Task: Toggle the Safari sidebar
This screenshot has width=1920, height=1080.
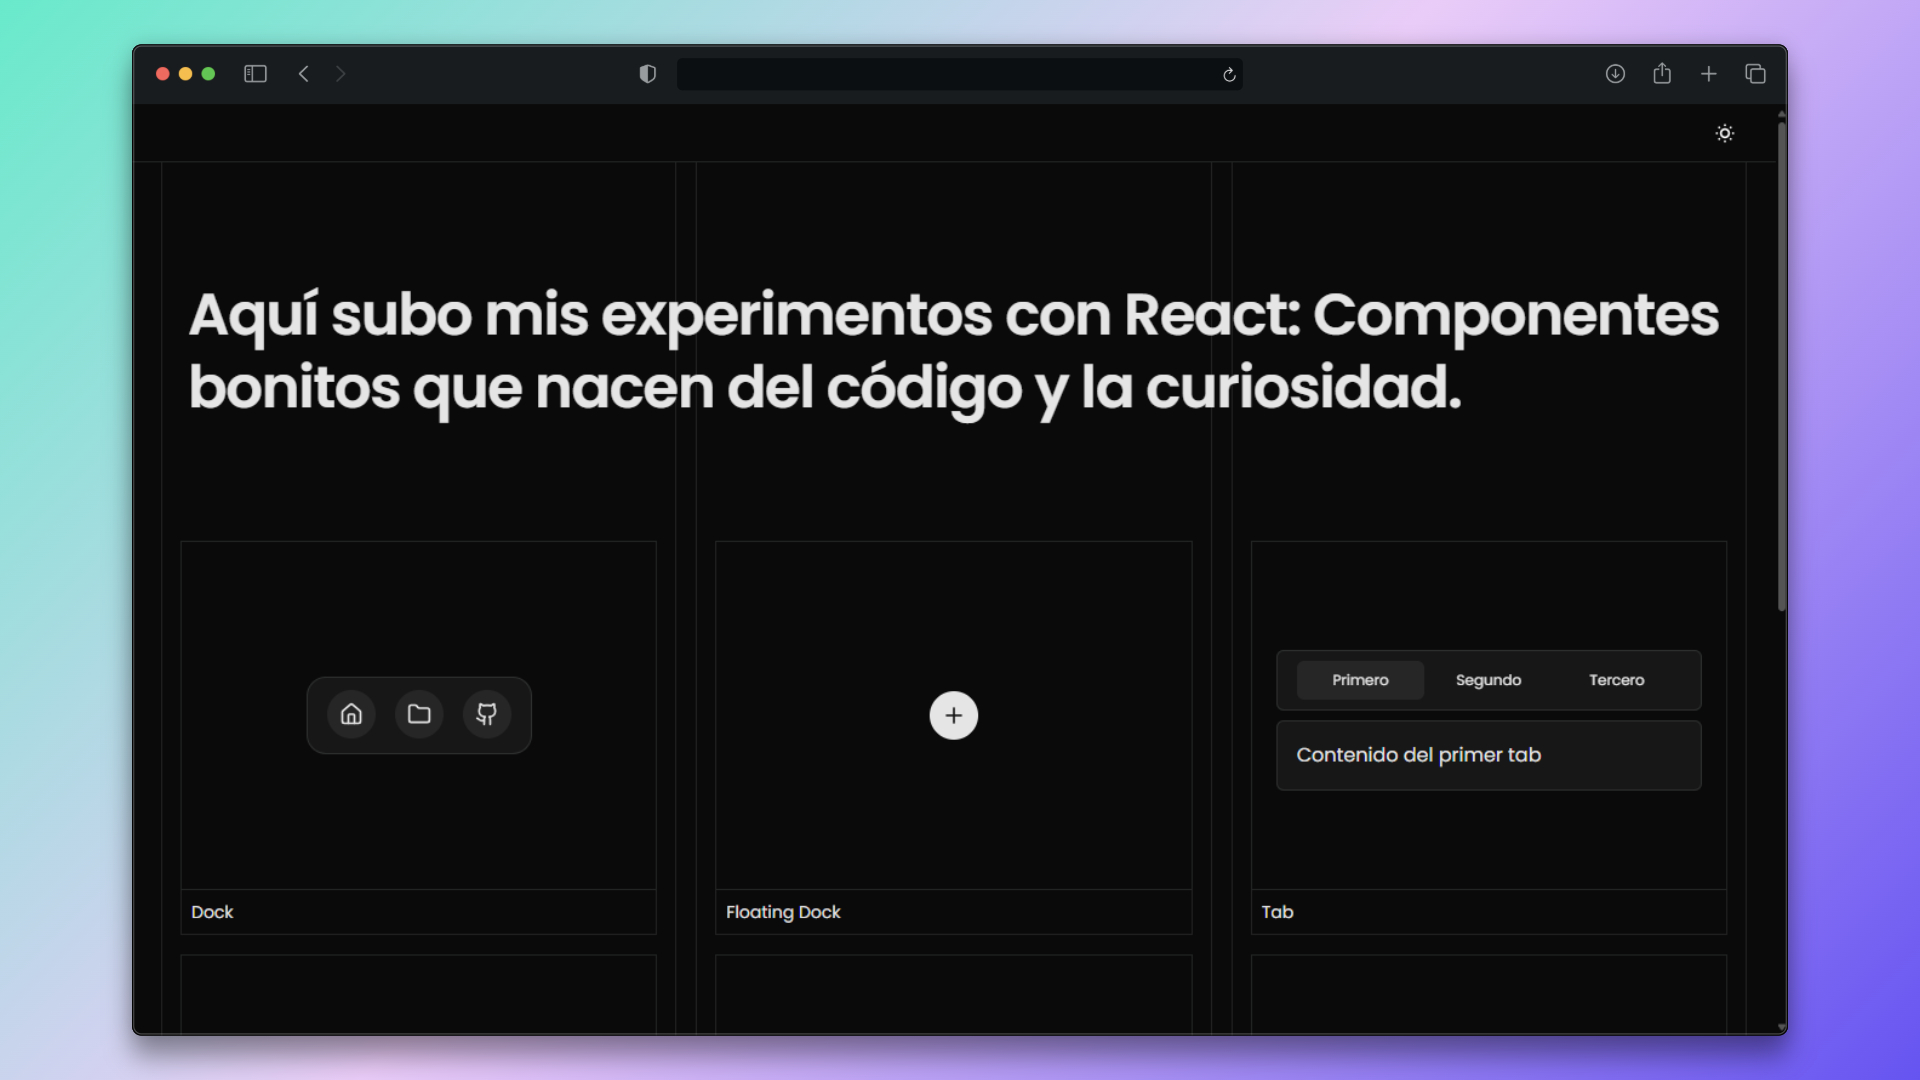Action: coord(255,73)
